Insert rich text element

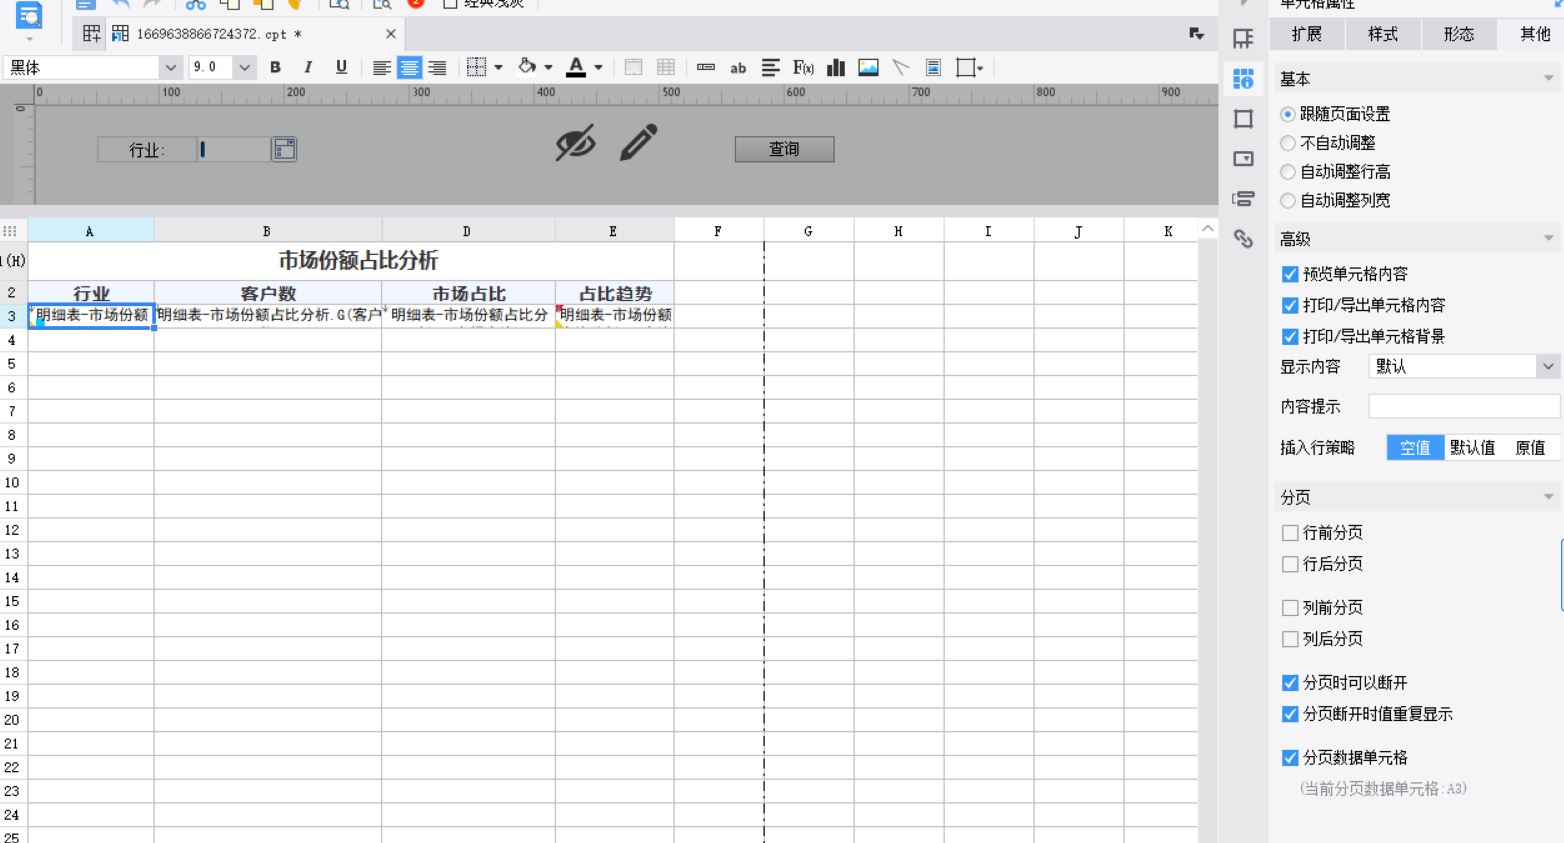click(770, 67)
